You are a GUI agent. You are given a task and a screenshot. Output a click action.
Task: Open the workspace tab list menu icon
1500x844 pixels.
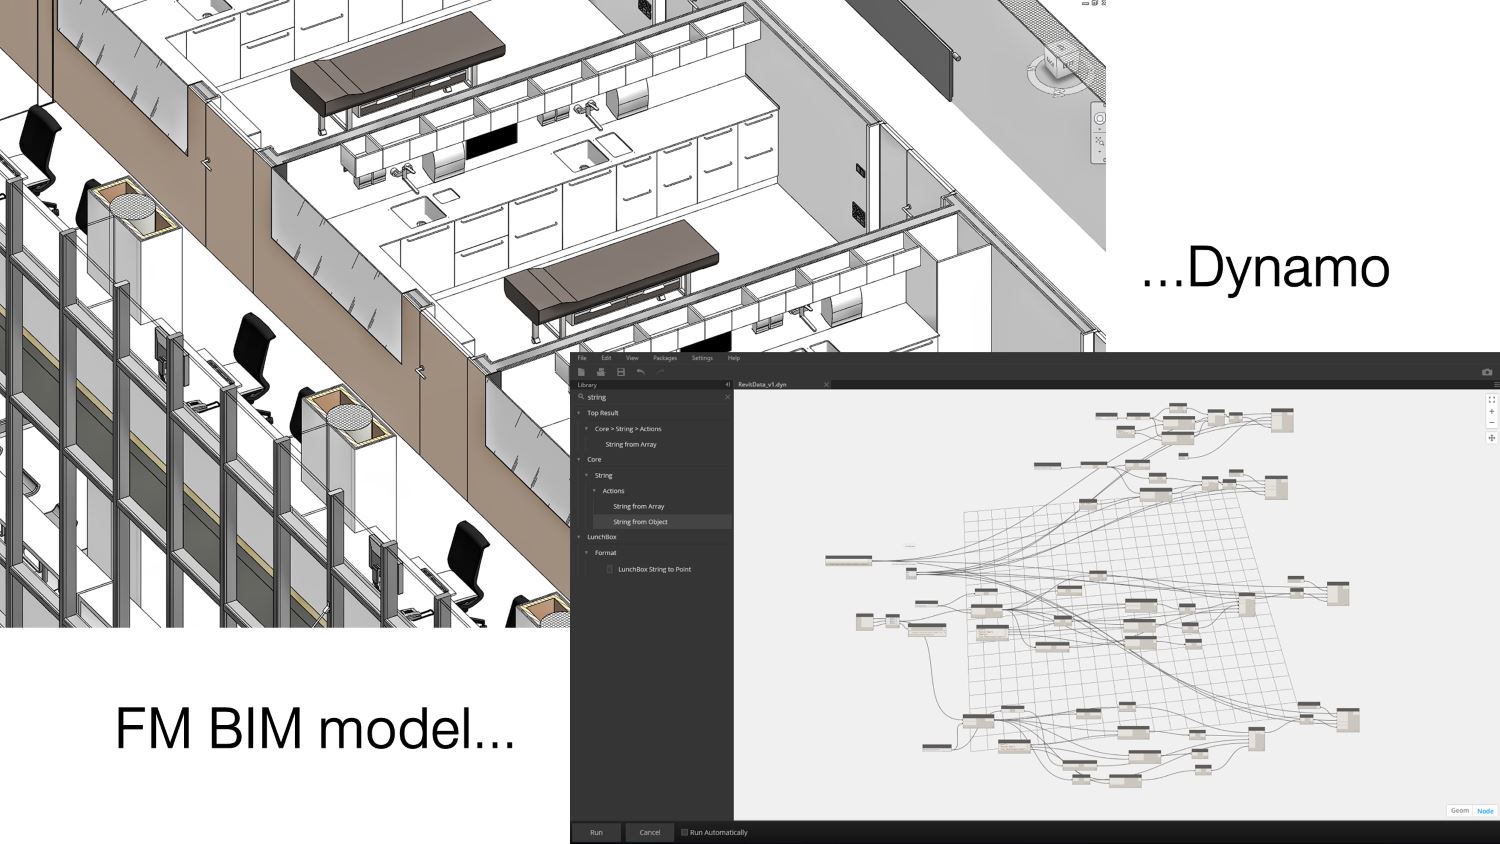coord(1496,385)
